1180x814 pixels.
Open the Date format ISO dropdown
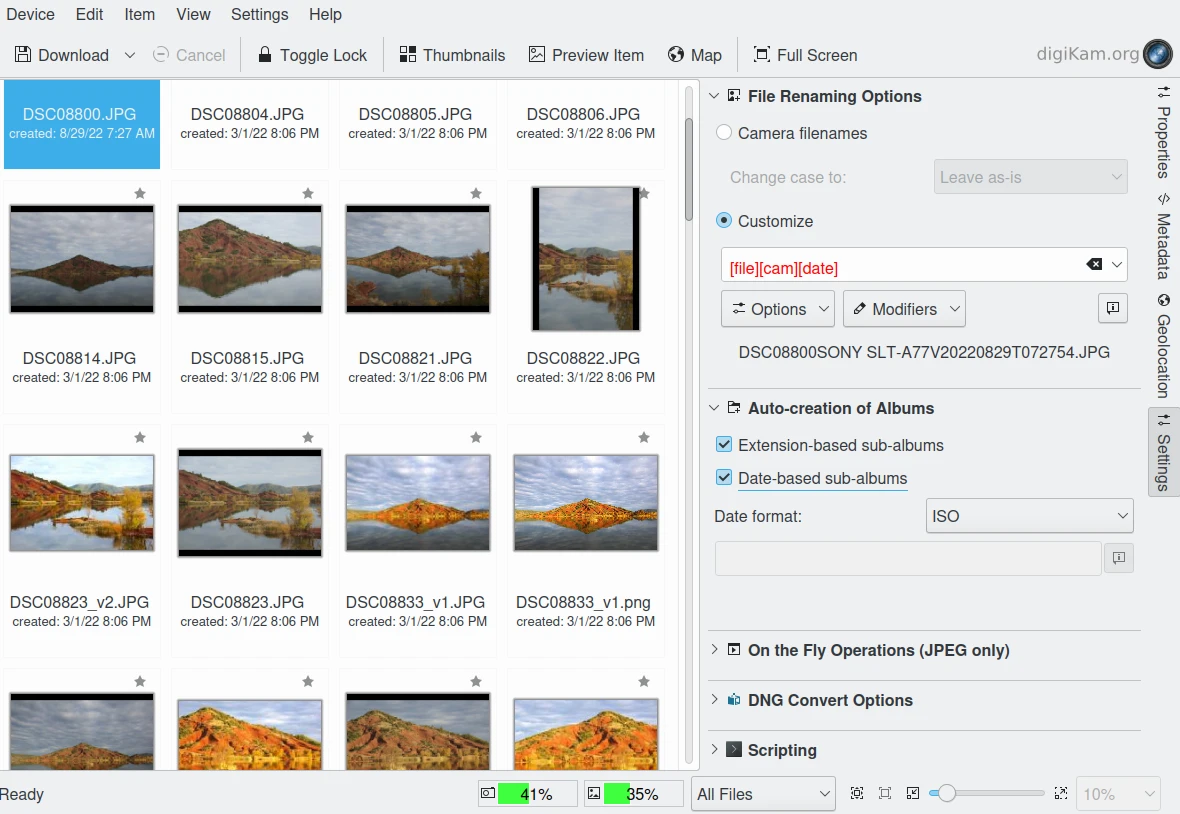[x=1029, y=516]
